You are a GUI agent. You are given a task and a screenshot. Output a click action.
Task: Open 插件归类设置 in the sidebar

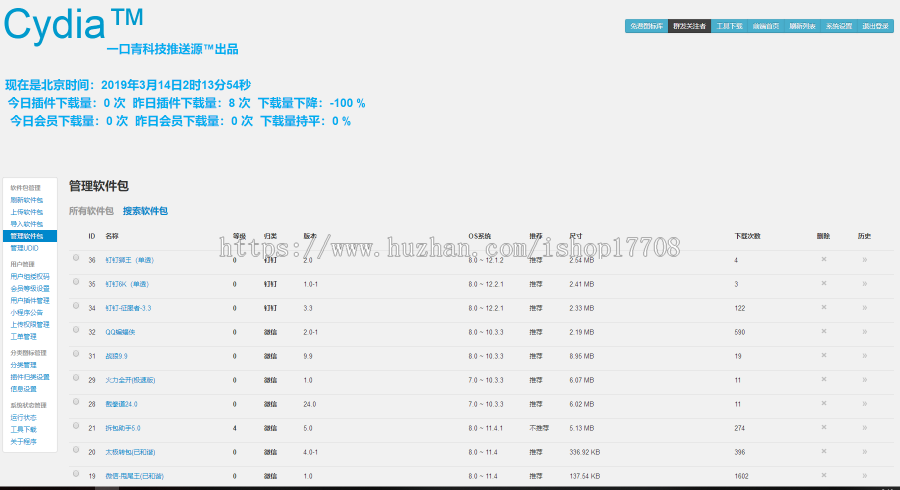click(x=30, y=377)
